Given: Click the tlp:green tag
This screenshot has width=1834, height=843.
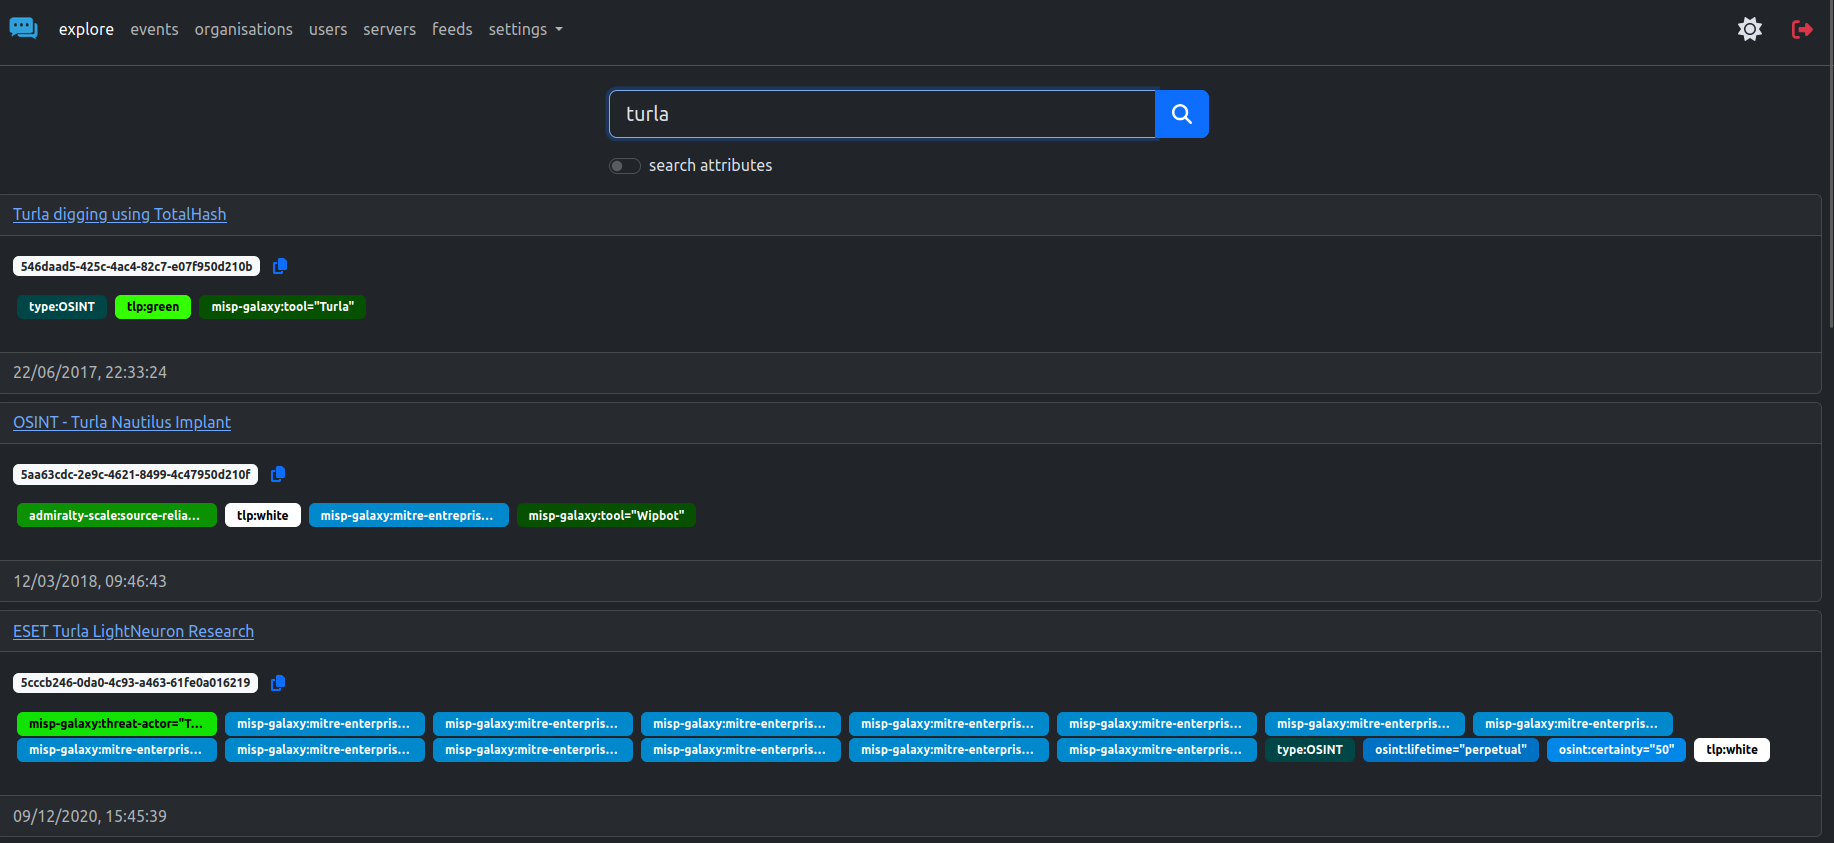Looking at the screenshot, I should pos(153,307).
